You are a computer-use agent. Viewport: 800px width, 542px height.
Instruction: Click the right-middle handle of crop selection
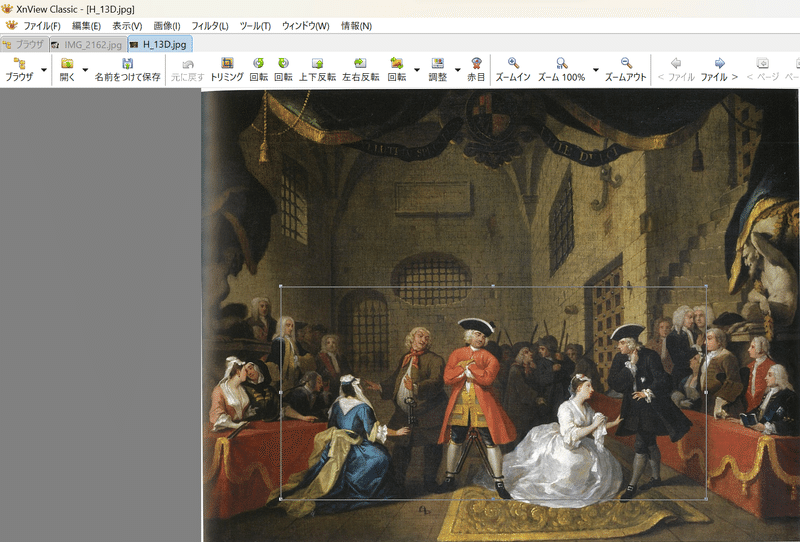click(707, 392)
